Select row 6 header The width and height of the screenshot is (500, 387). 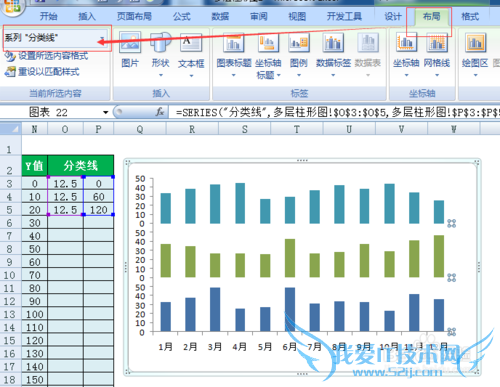click(9, 223)
